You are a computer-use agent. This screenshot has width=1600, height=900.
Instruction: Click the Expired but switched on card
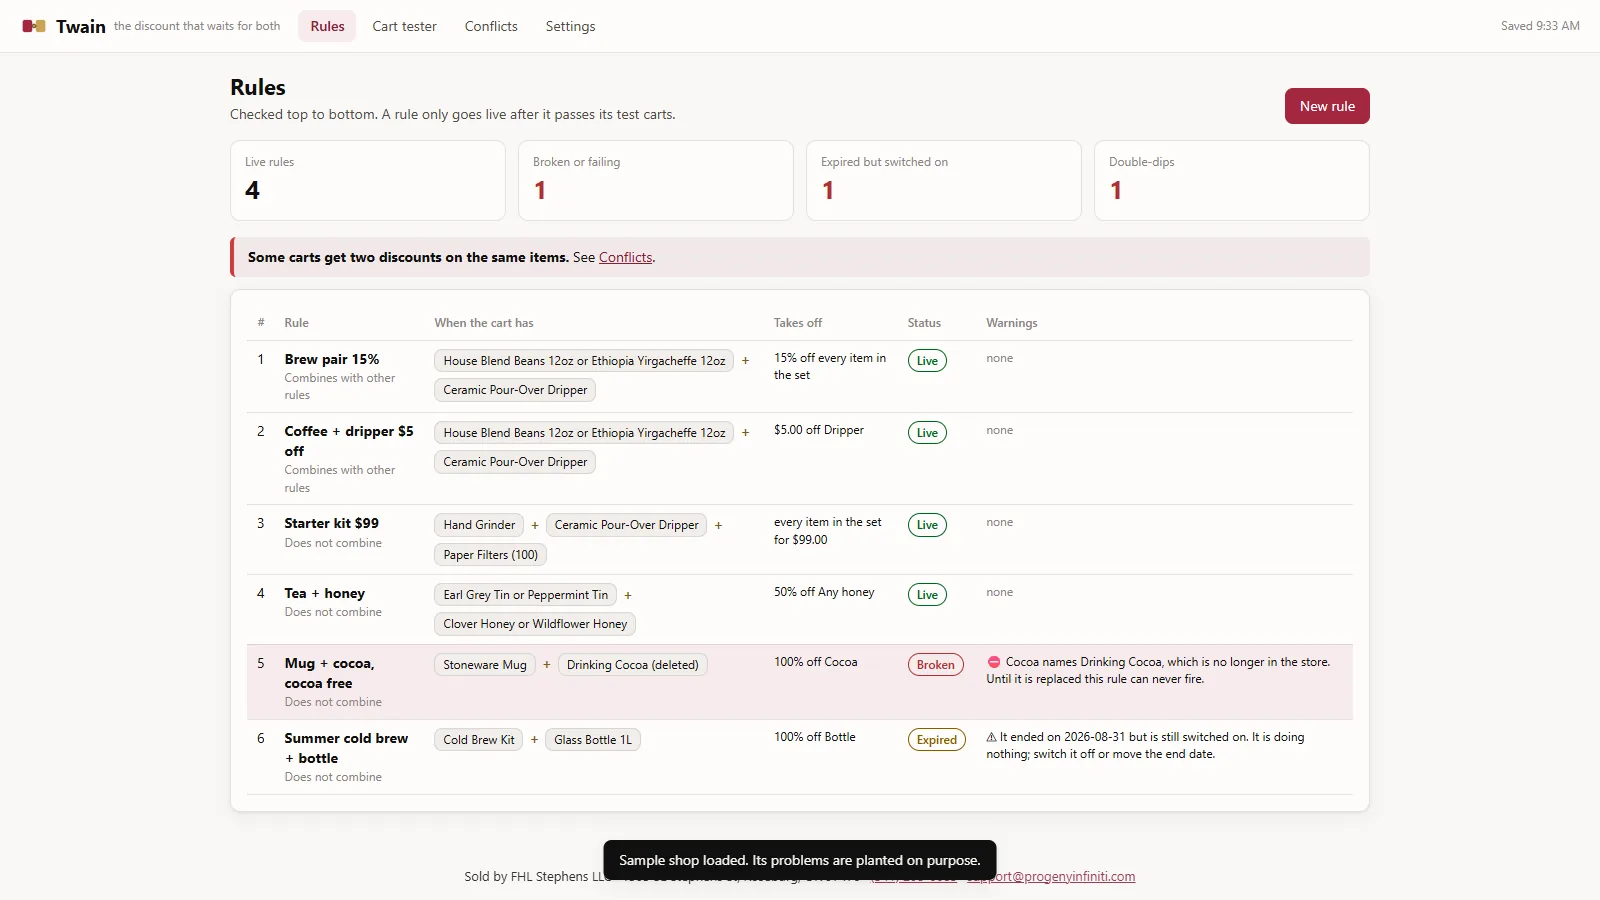(x=944, y=180)
